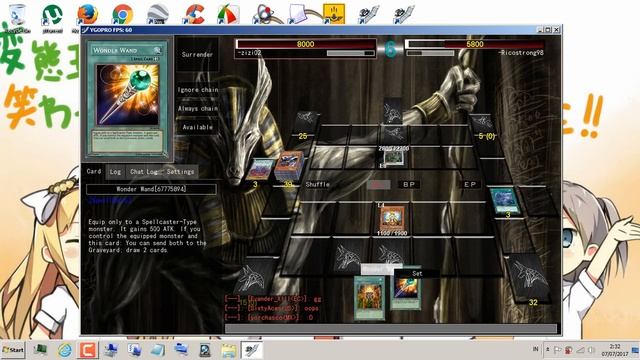This screenshot has height=360, width=640.
Task: Toggle the Ignore chain option
Action: coord(198,89)
